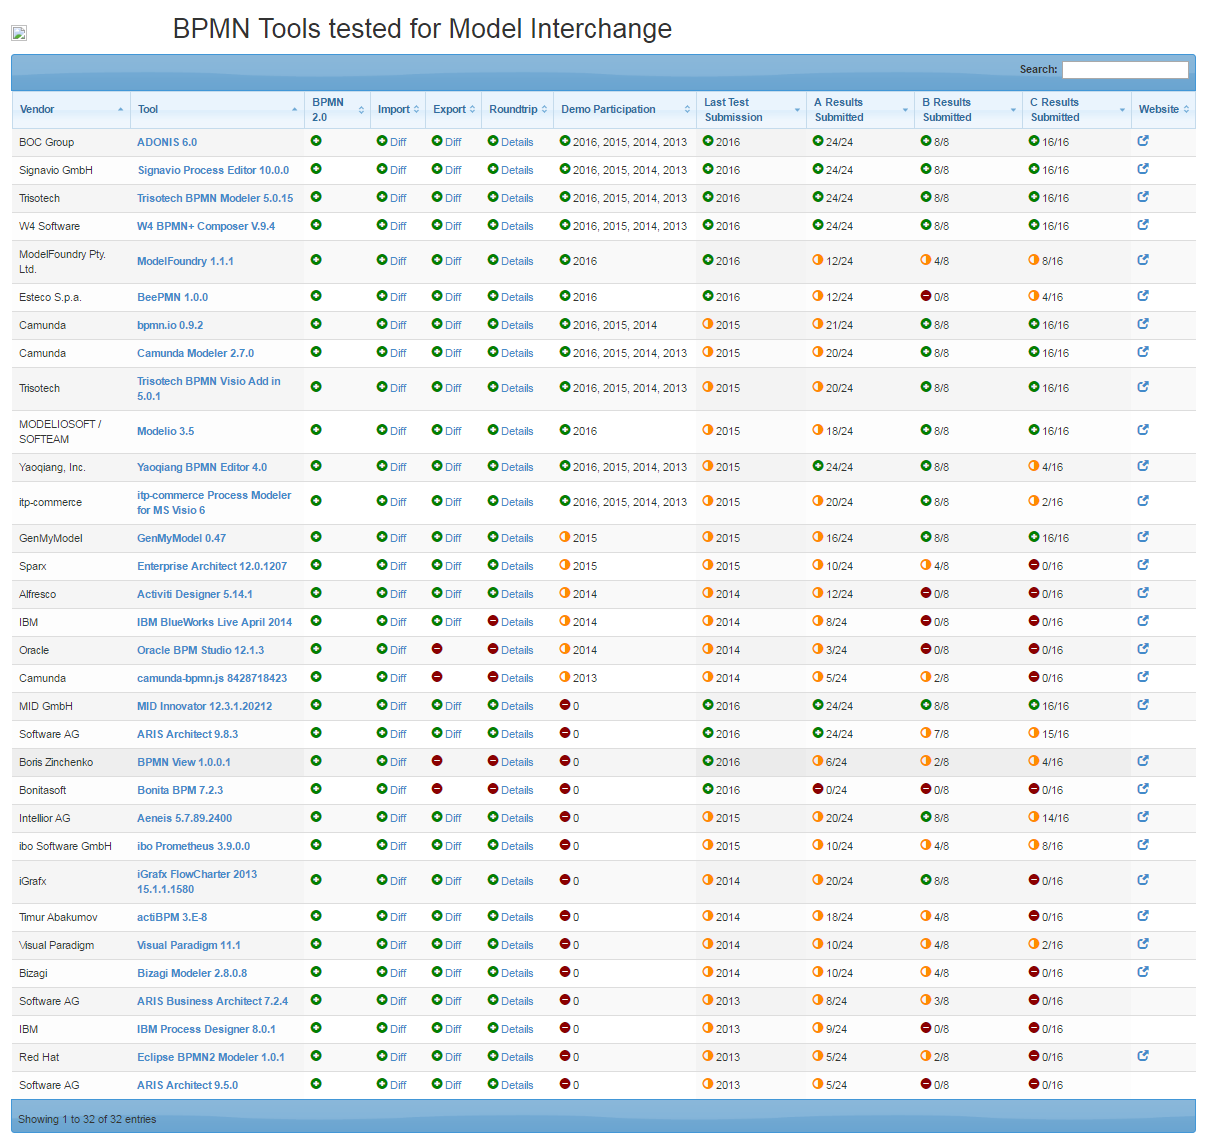
Task: Sort by Roundtrip column header
Action: click(x=518, y=110)
